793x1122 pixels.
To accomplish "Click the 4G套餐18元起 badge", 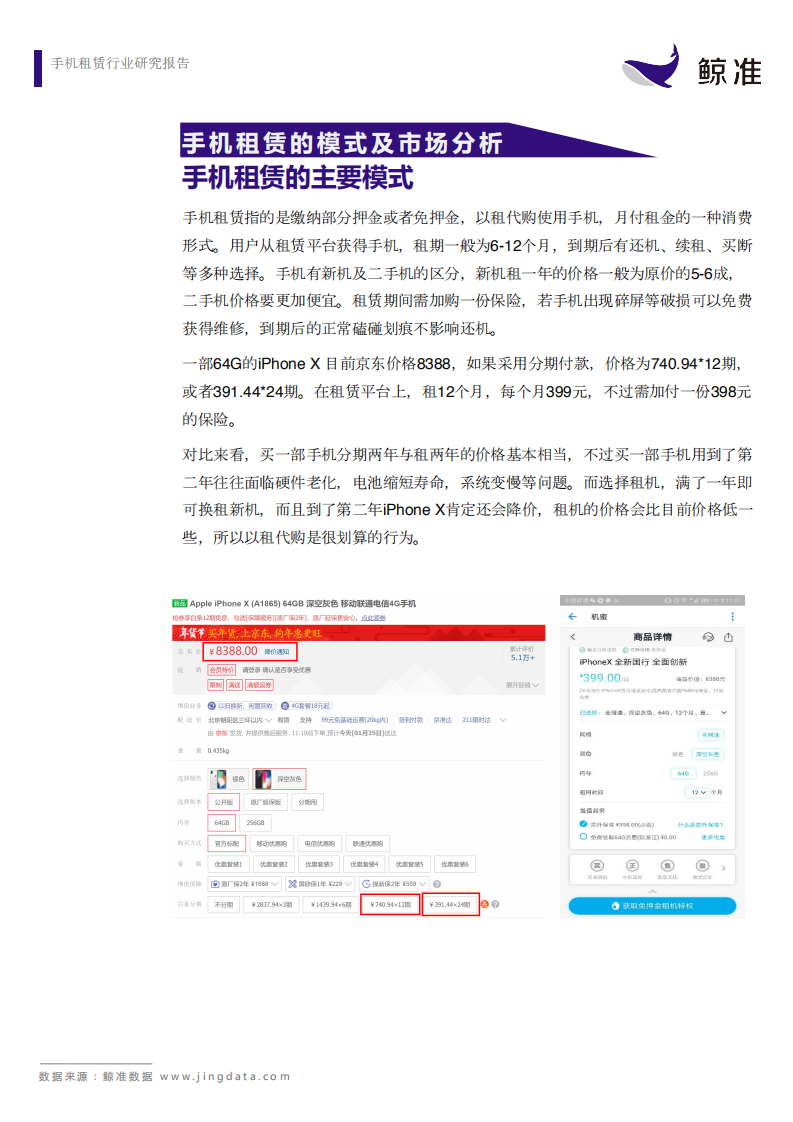I will click(306, 706).
